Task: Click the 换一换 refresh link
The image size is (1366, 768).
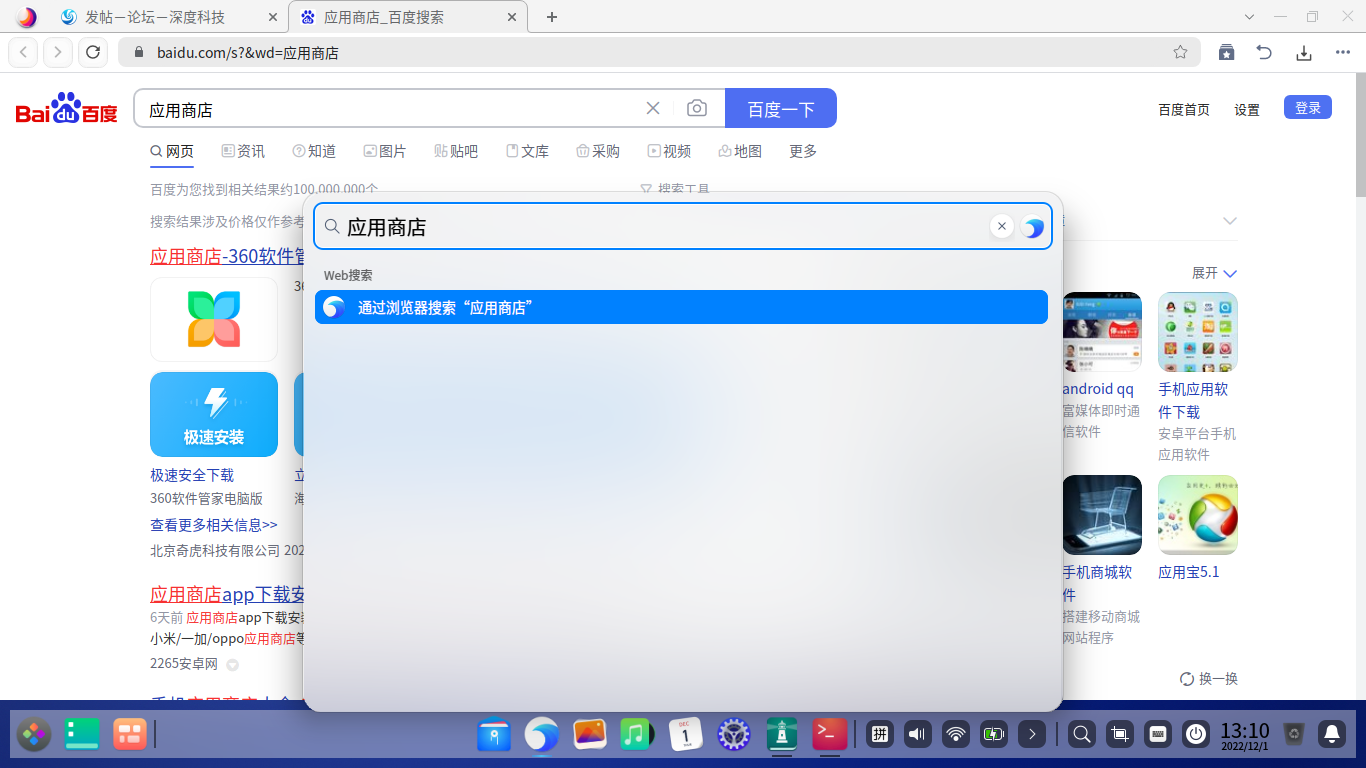Action: pyautogui.click(x=1209, y=678)
